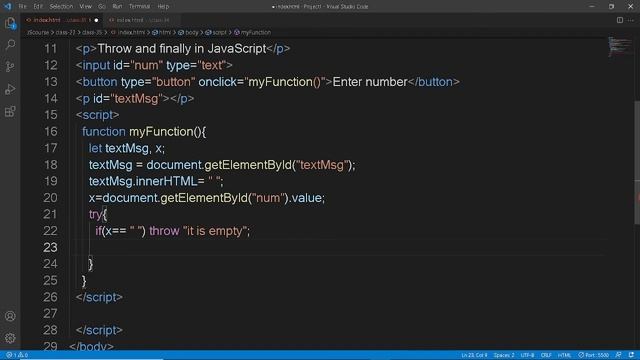Open the Go menu

click(102, 7)
